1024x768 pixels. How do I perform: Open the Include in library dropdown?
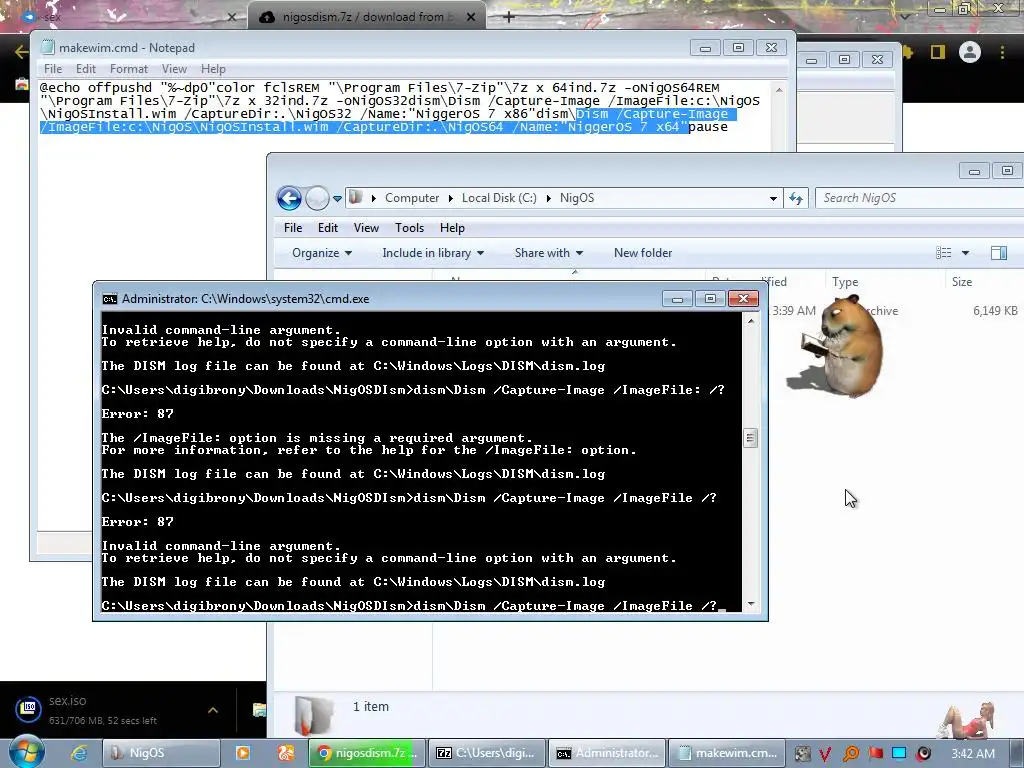coord(433,253)
